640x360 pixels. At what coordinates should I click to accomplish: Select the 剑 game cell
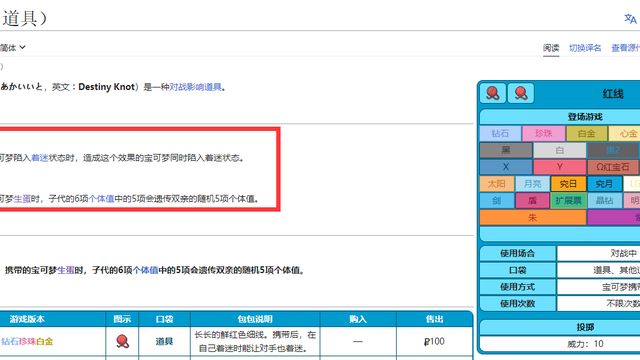(x=497, y=200)
